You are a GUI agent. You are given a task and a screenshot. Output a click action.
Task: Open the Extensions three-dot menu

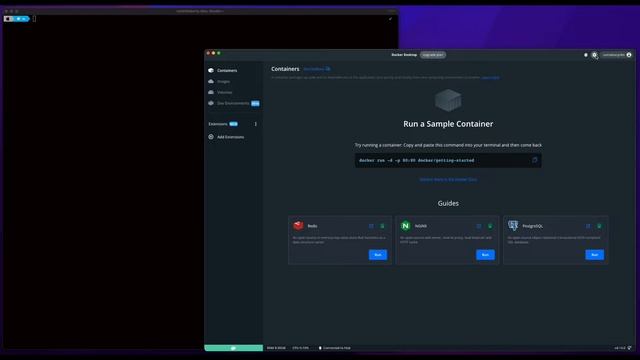click(256, 124)
